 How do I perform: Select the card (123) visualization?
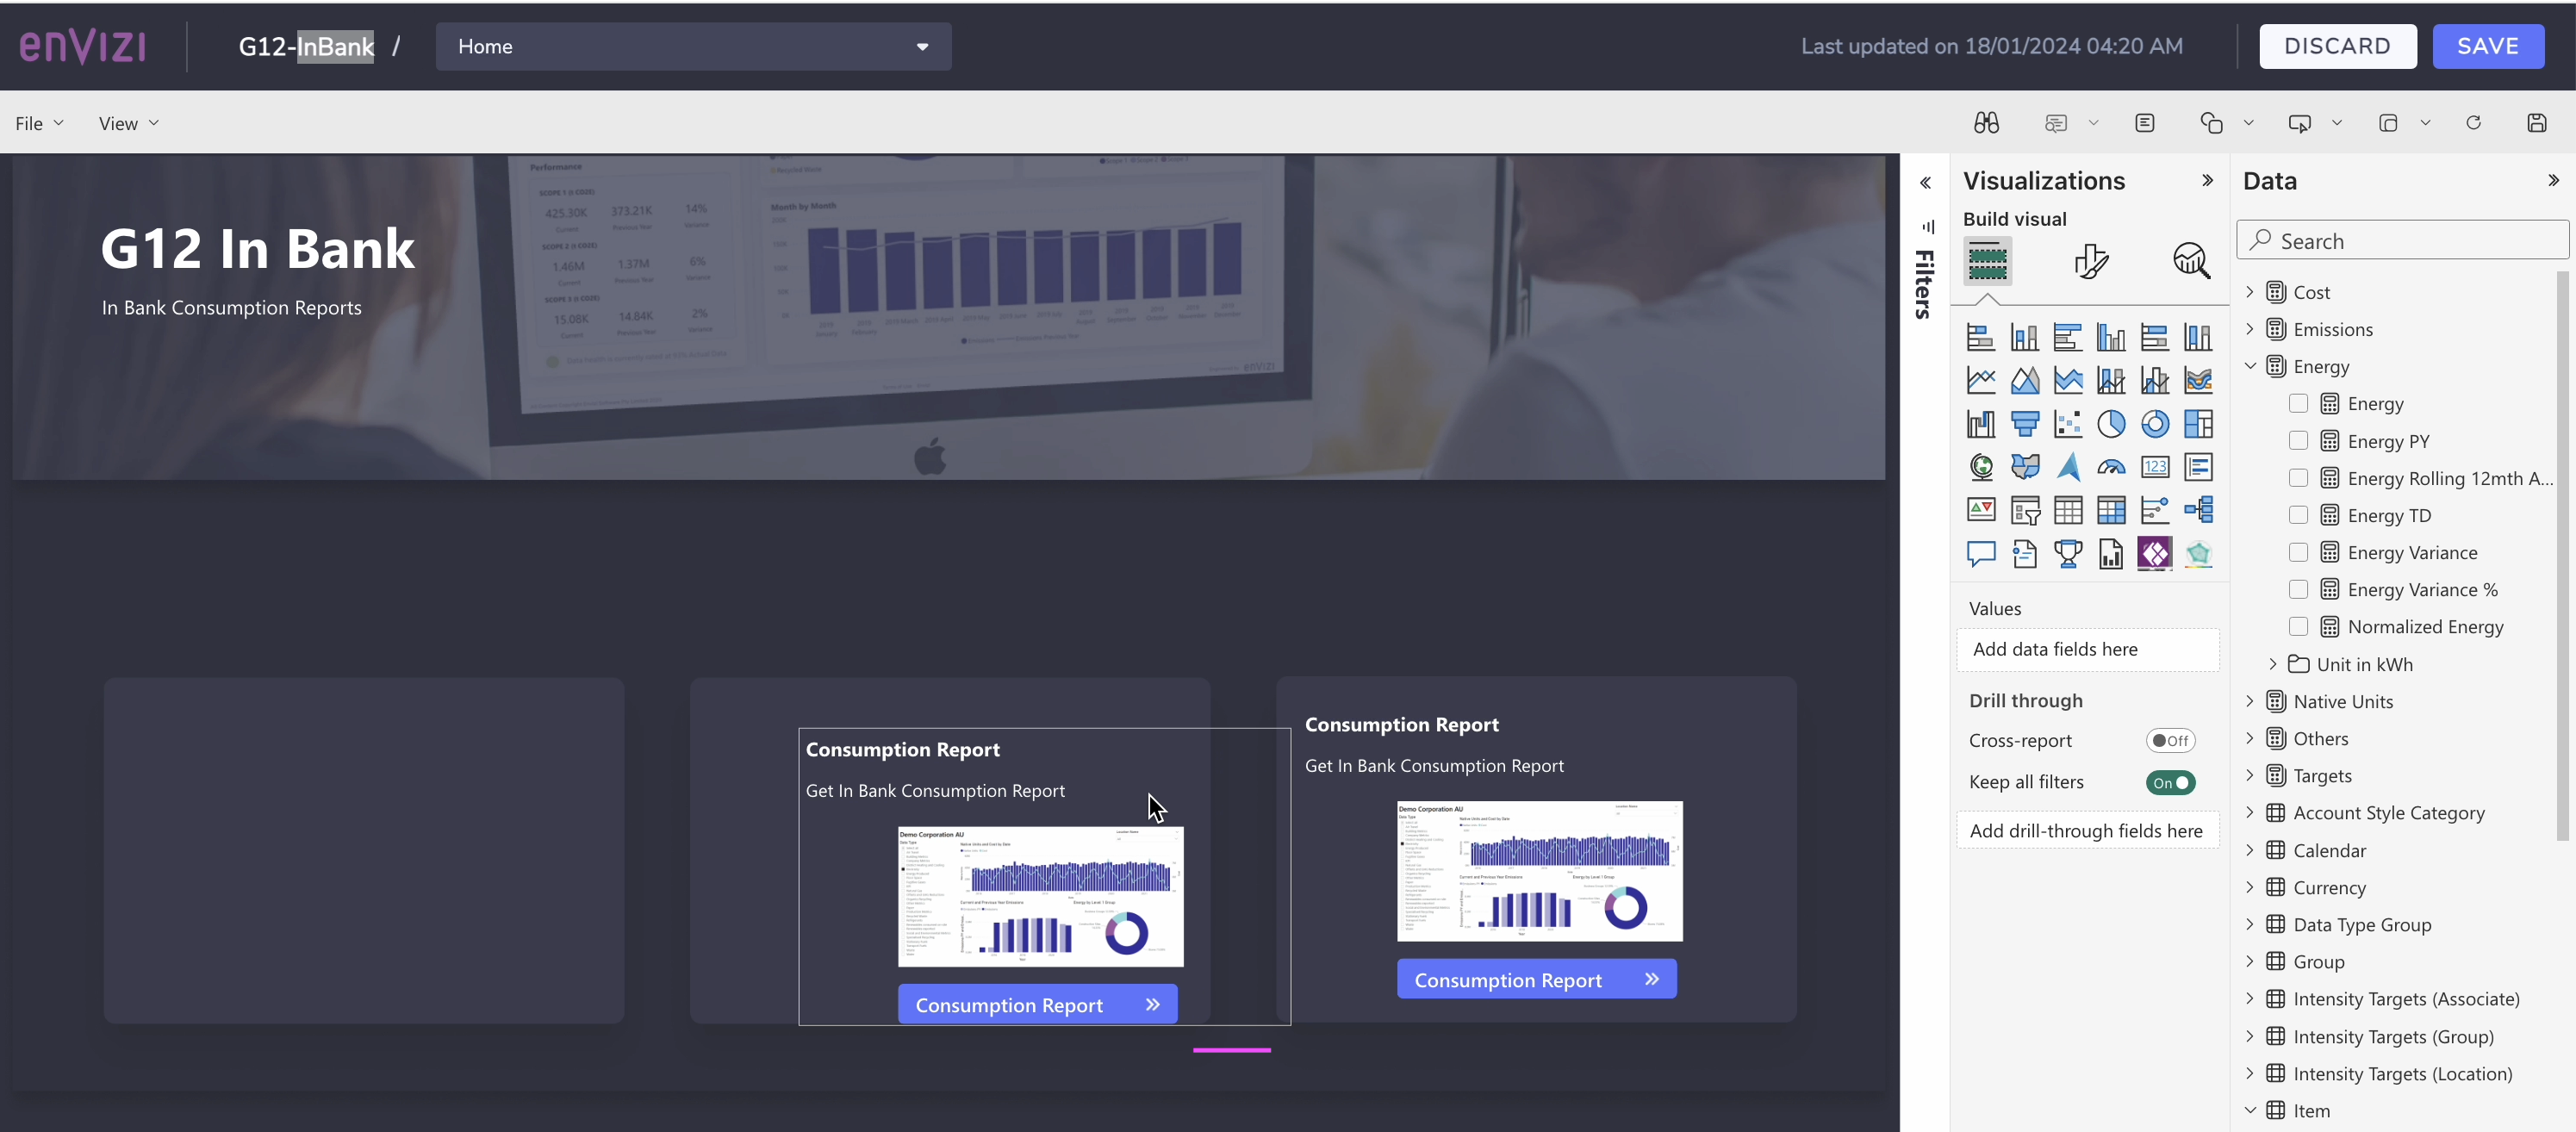[2156, 467]
